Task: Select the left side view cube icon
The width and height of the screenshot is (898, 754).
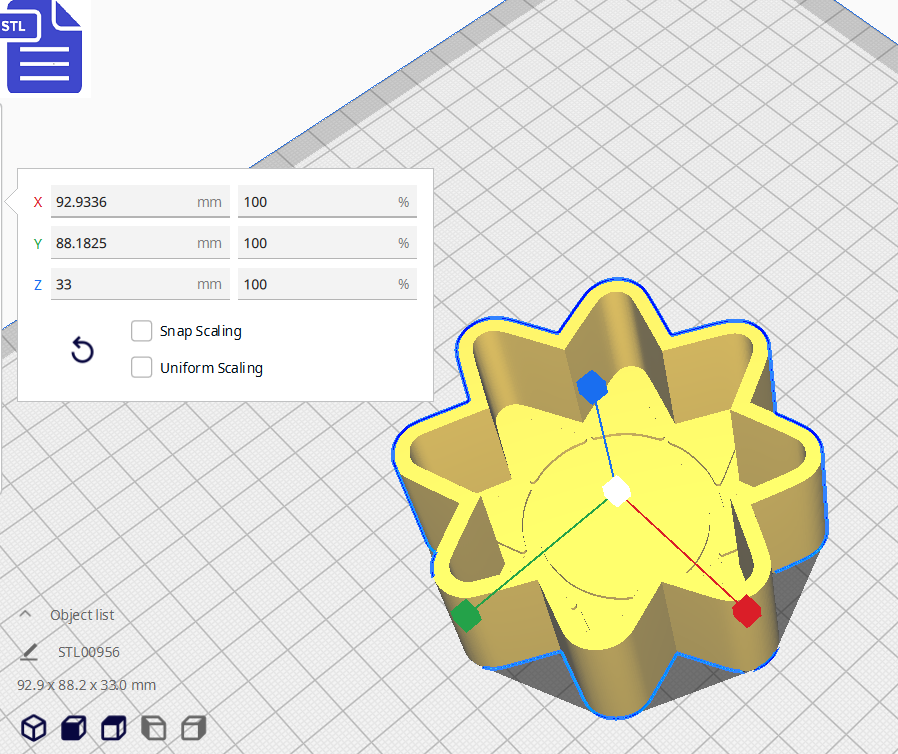Action: (154, 727)
